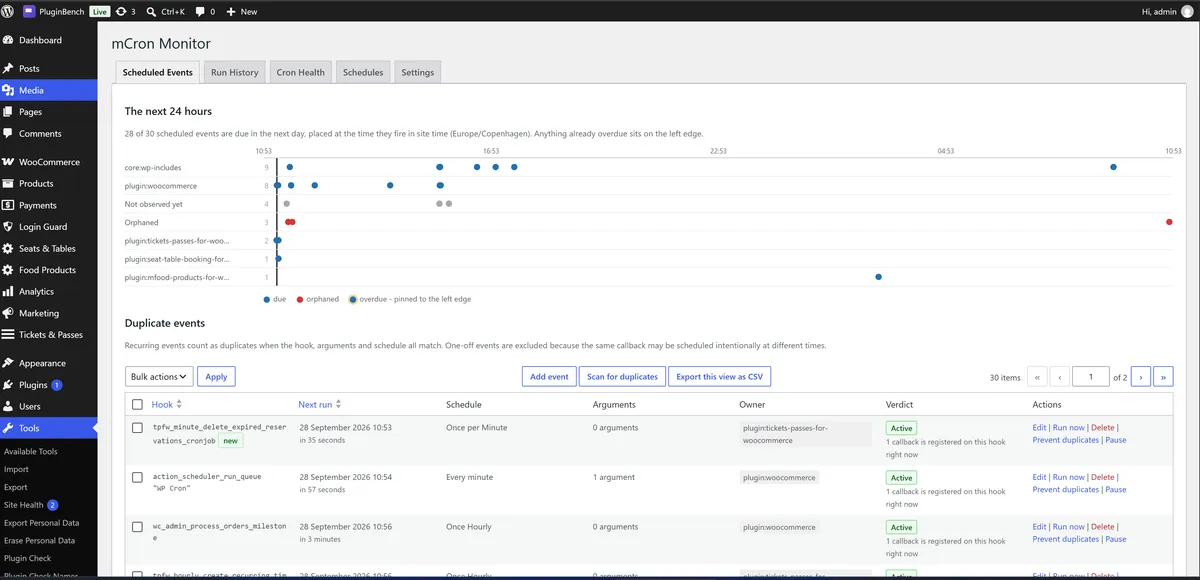Click the Payments sidebar icon

click(x=9, y=205)
